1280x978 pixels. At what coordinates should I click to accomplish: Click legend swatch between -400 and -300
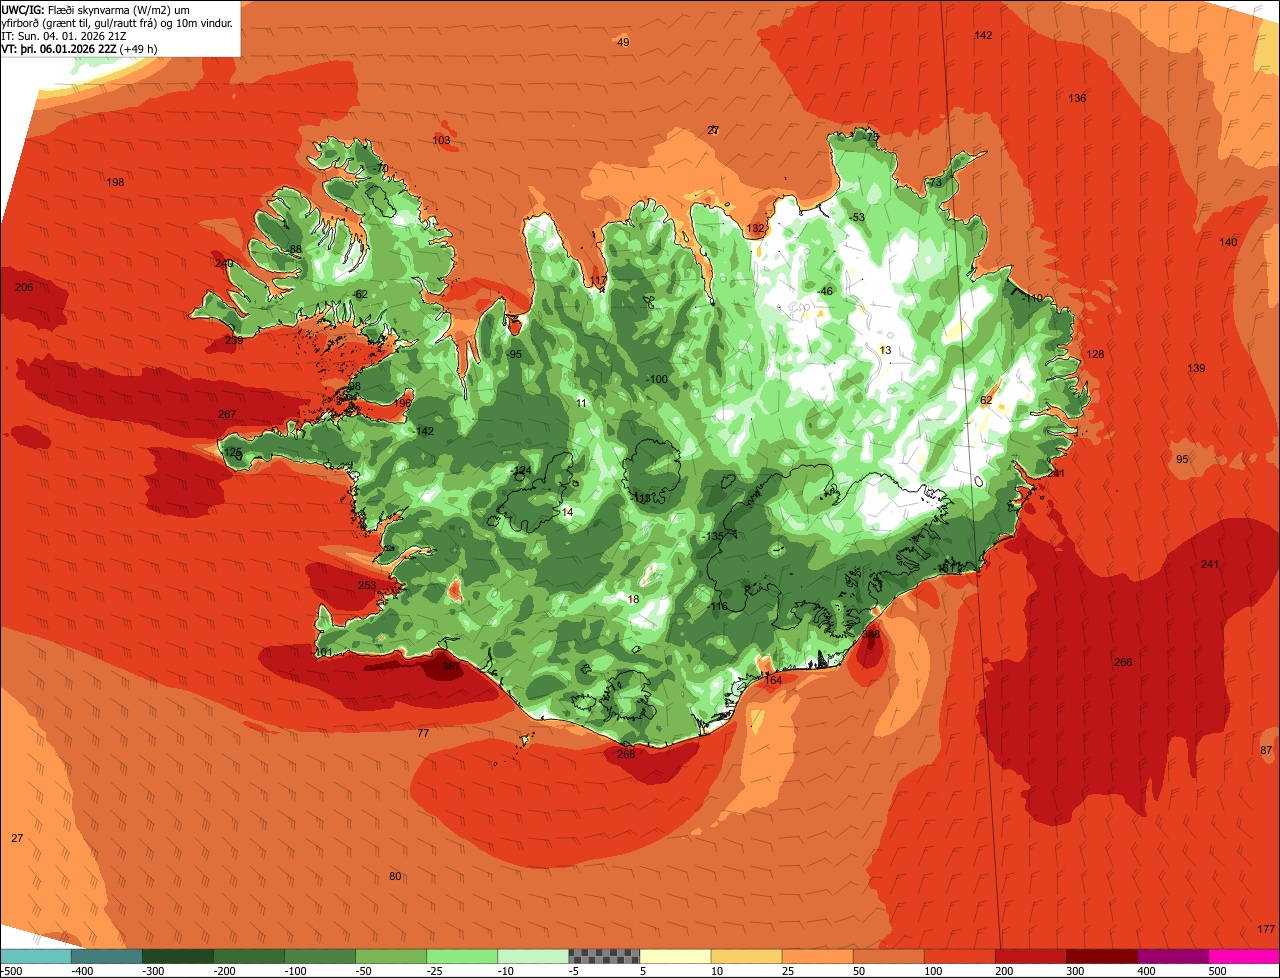(x=106, y=956)
